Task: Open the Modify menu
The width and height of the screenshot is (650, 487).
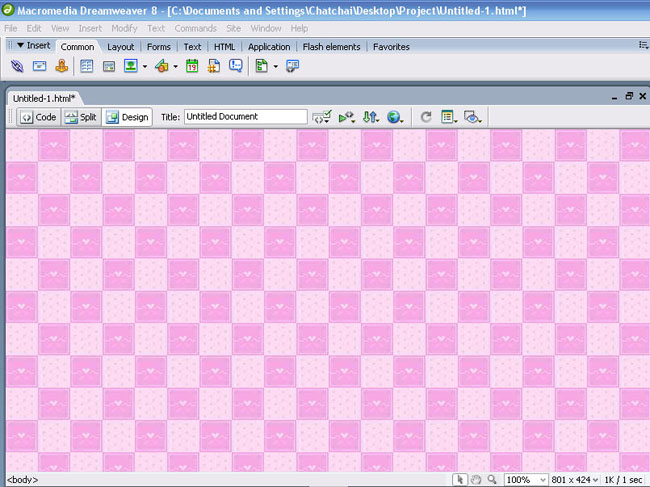Action: tap(124, 28)
